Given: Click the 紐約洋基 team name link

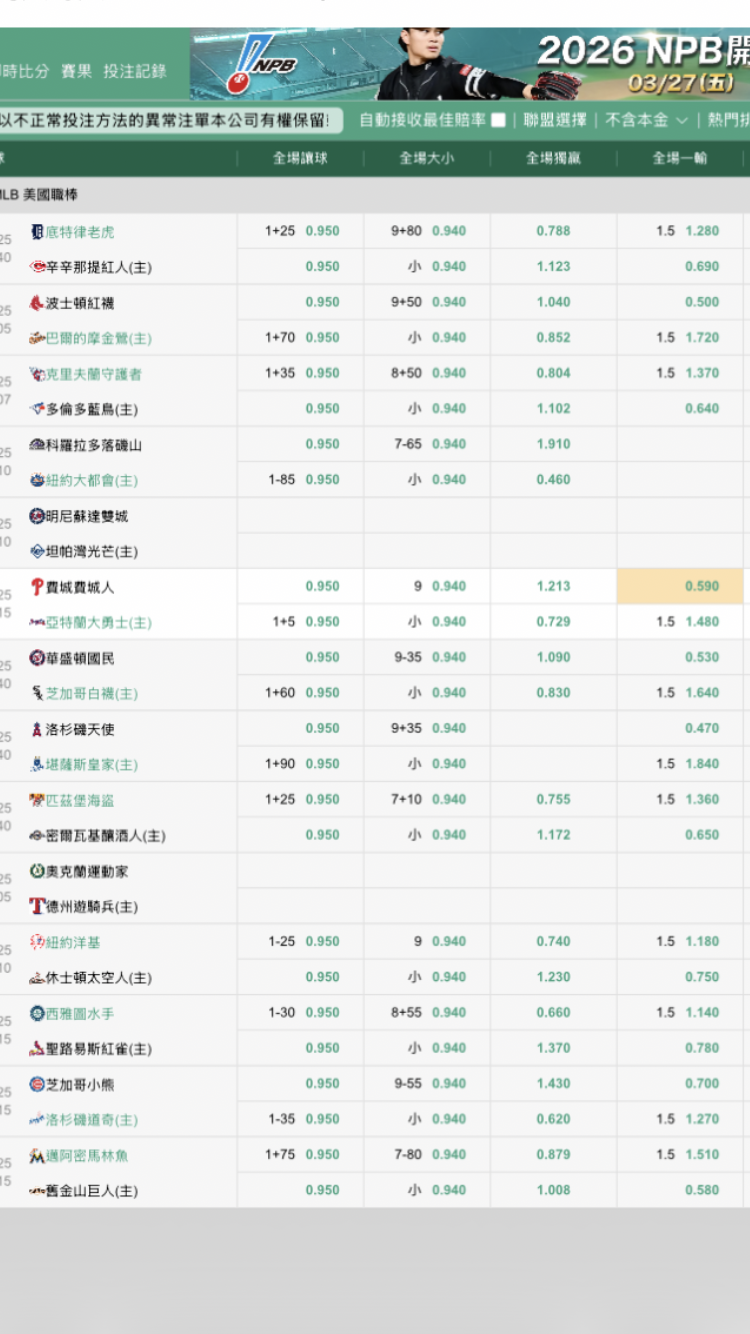Looking at the screenshot, I should click(73, 942).
